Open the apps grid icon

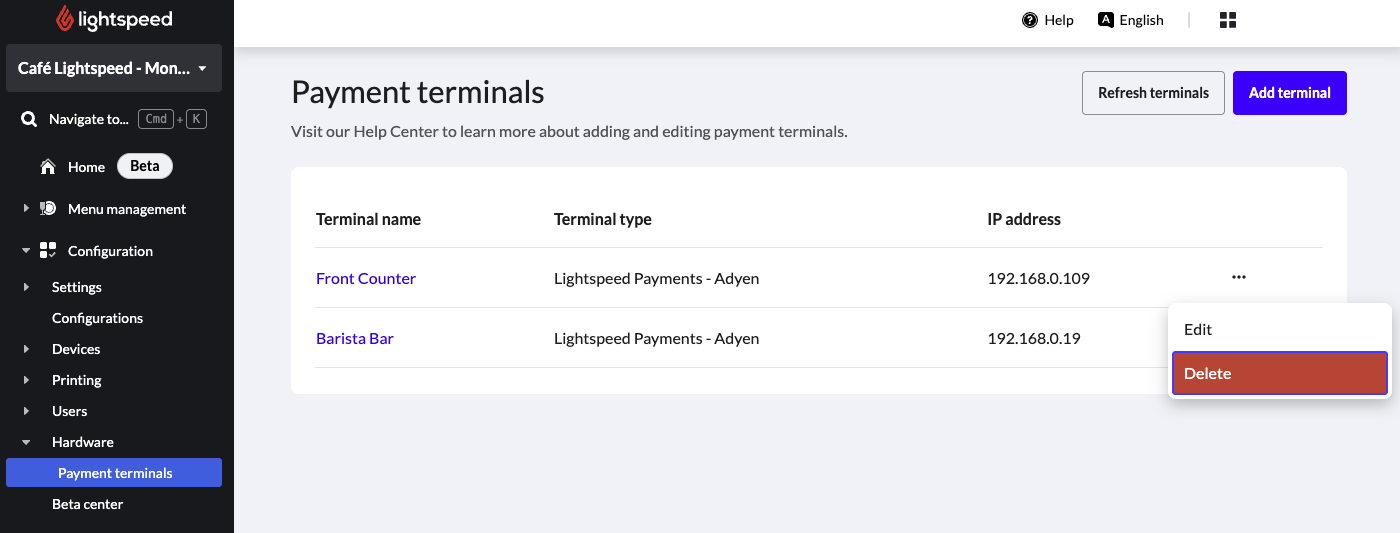[1228, 20]
